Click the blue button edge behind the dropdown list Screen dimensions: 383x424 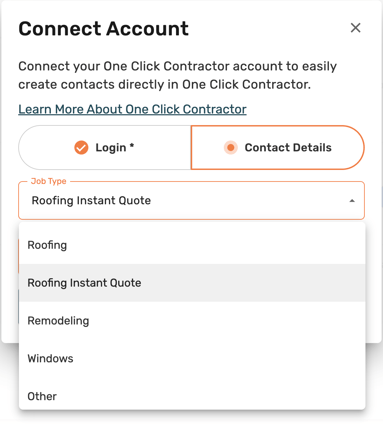coord(18,307)
